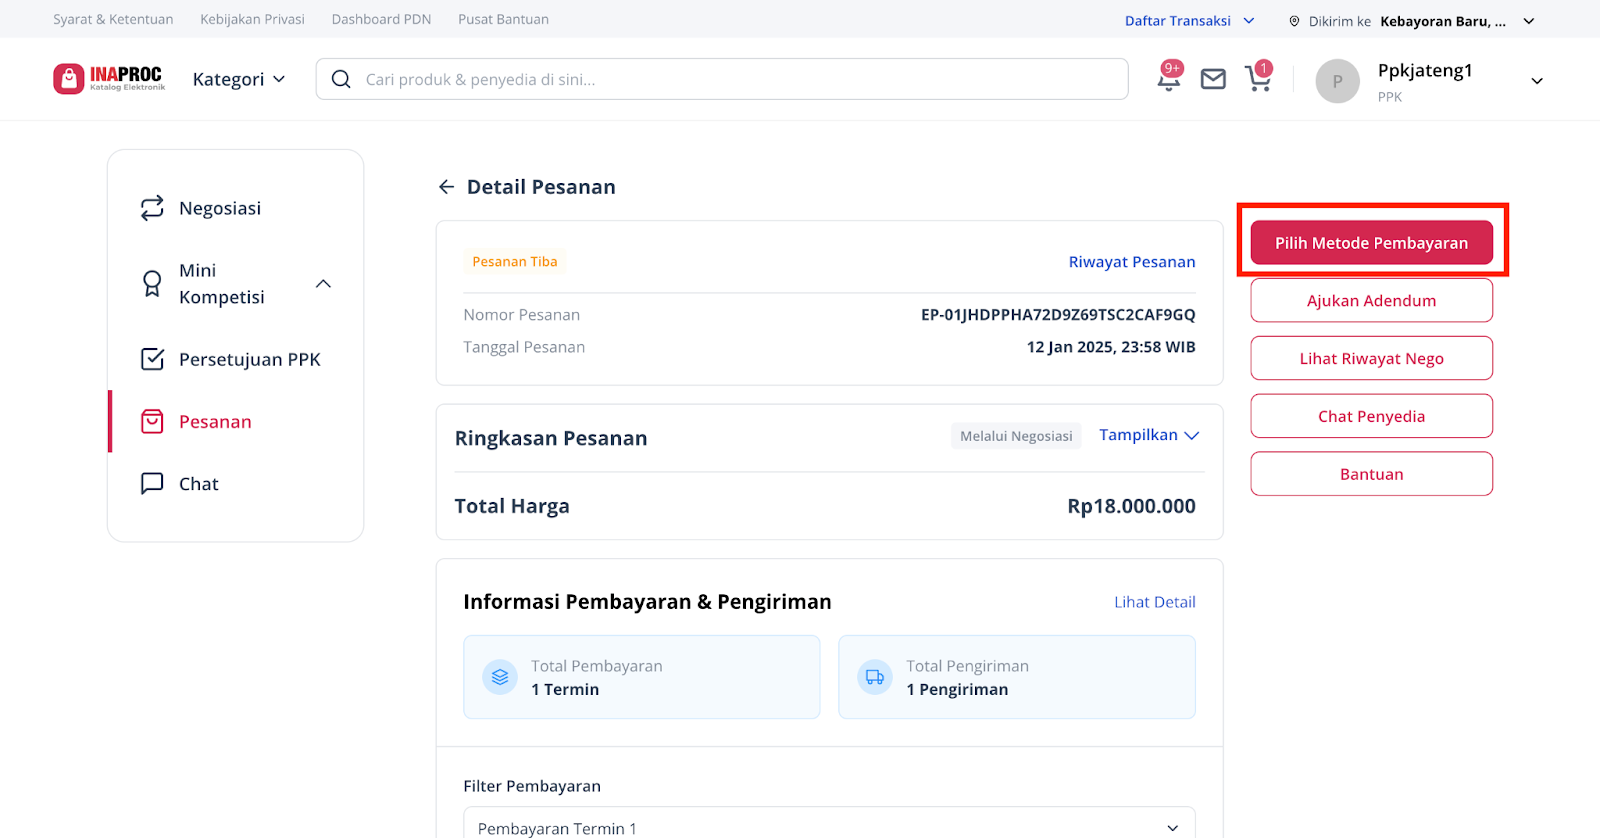
Task: Open Kebijakan Privasi link
Action: pyautogui.click(x=252, y=19)
